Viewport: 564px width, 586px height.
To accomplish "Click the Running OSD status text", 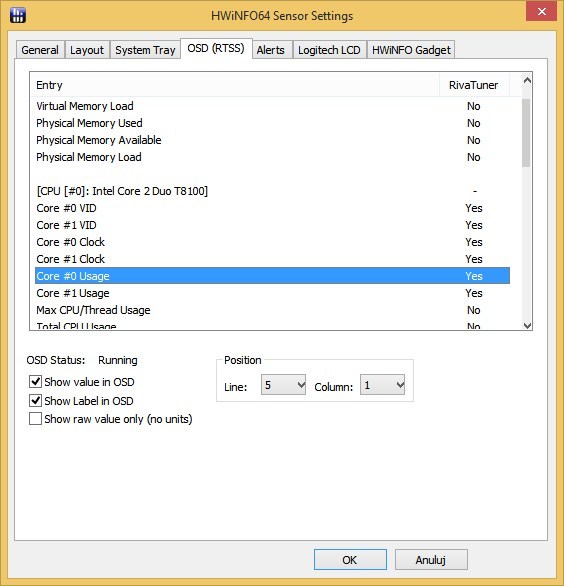I will tap(118, 360).
